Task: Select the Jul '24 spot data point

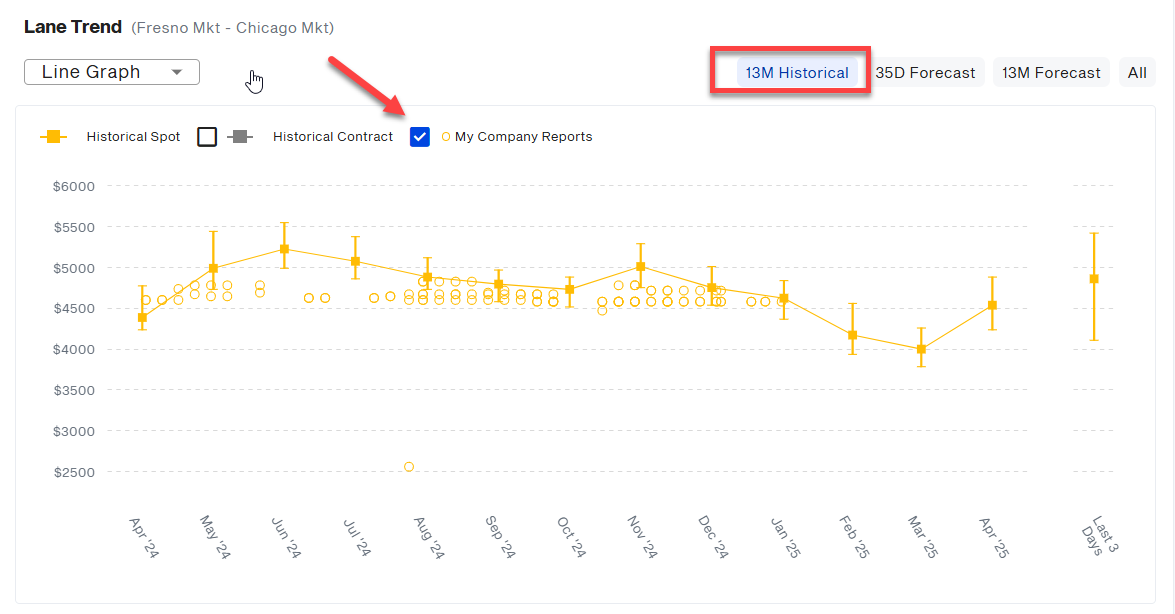Action: (356, 262)
